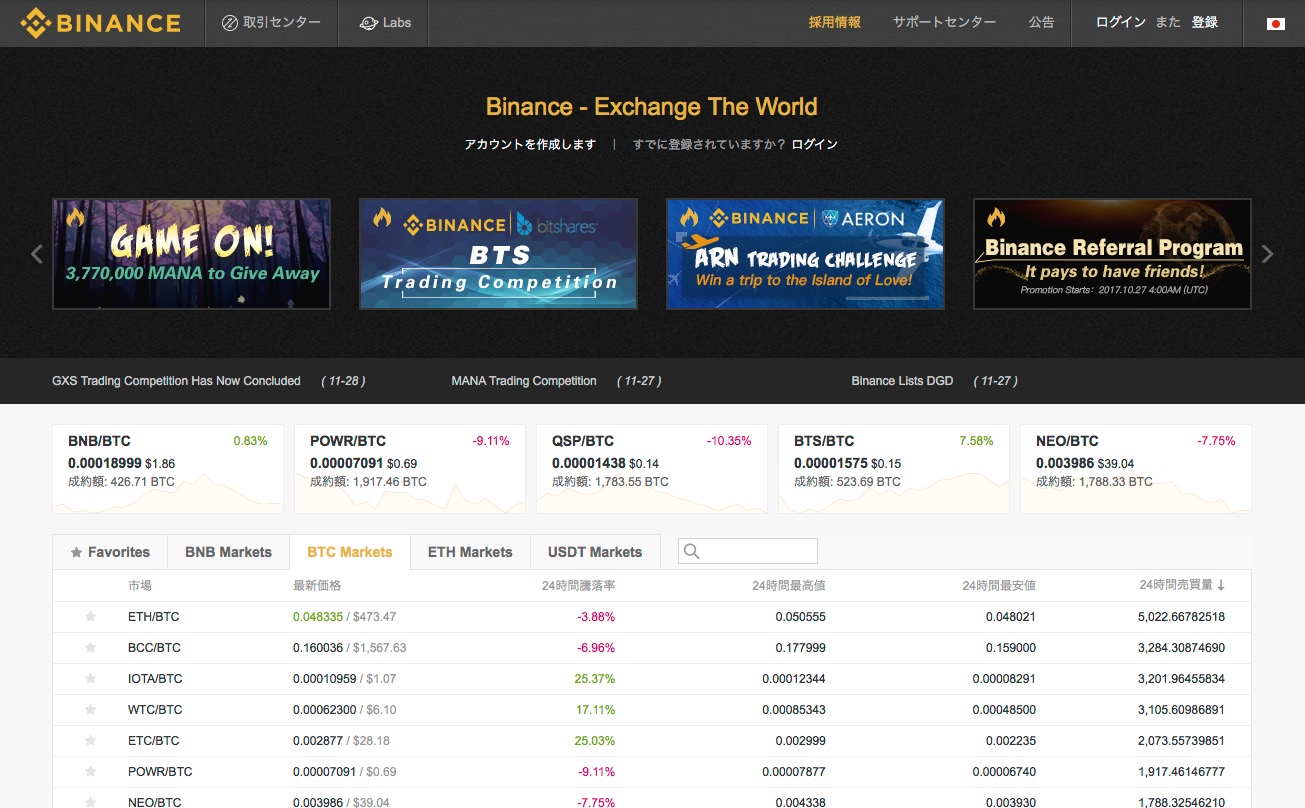1305x808 pixels.
Task: Switch to the Favorites tab
Action: (x=110, y=552)
